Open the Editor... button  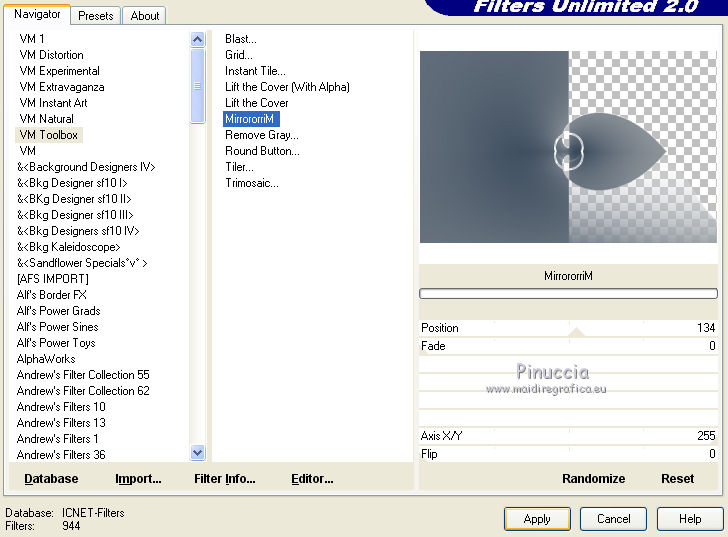312,479
